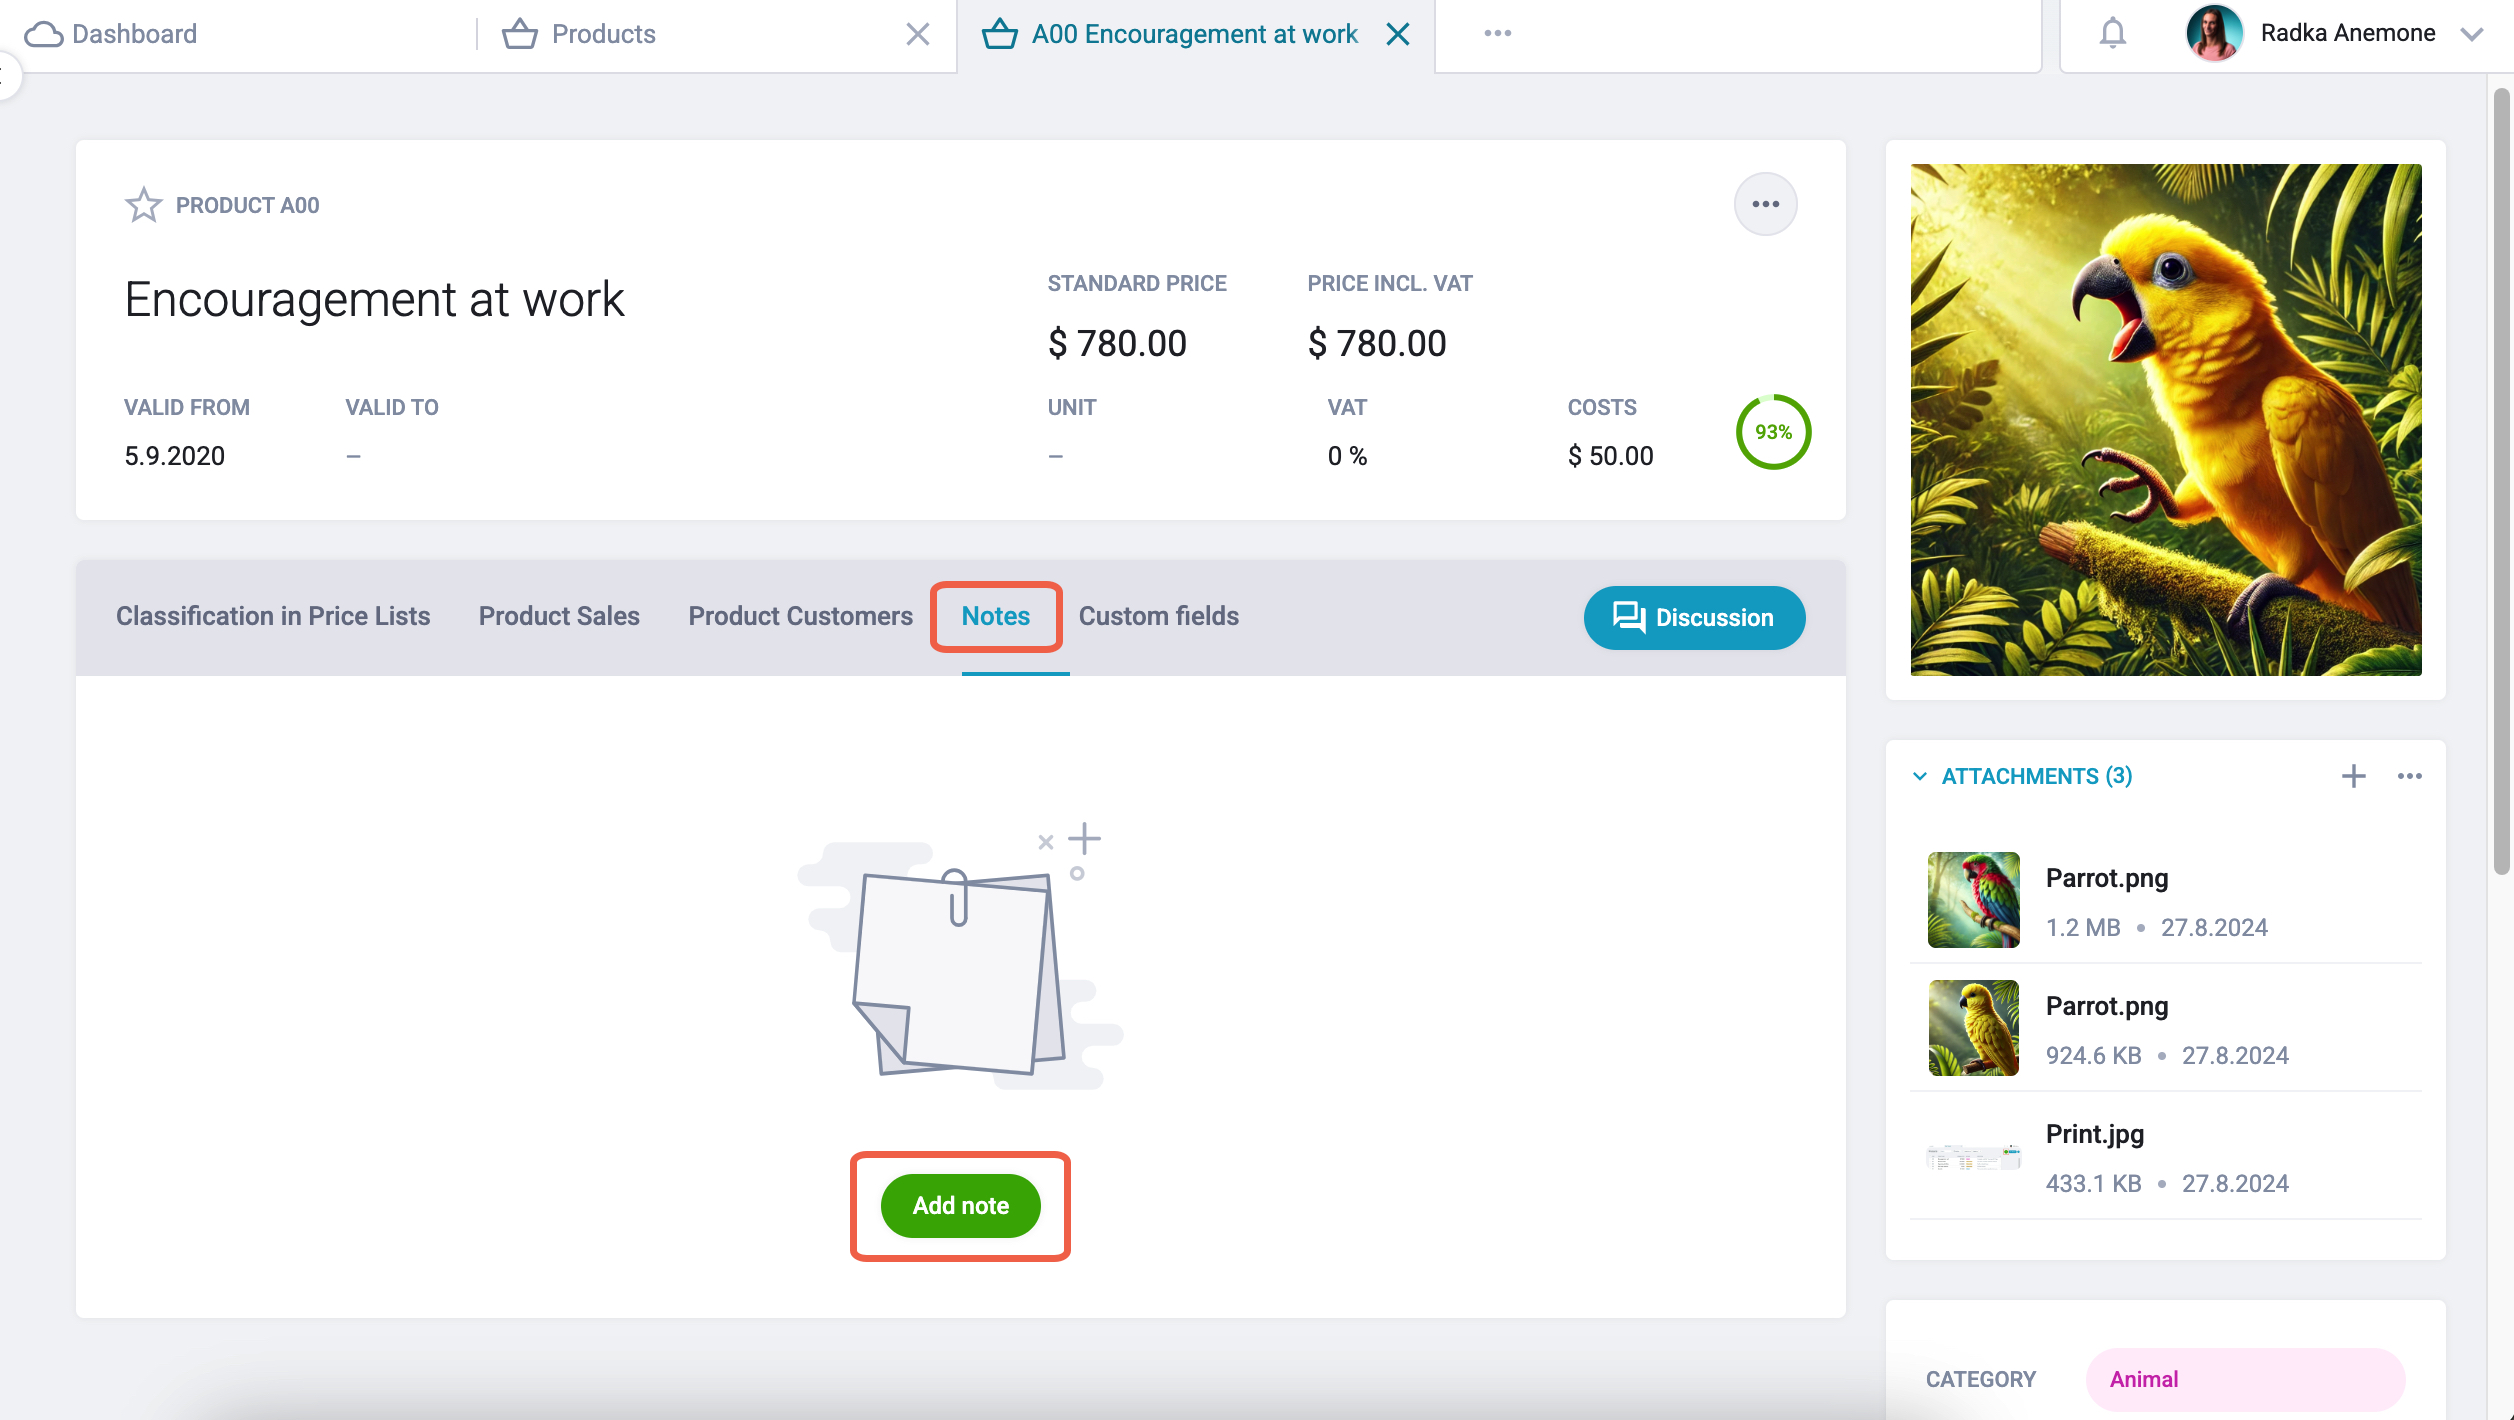The height and width of the screenshot is (1420, 2514).
Task: Open the large yellow parrot product image
Action: [2166, 420]
